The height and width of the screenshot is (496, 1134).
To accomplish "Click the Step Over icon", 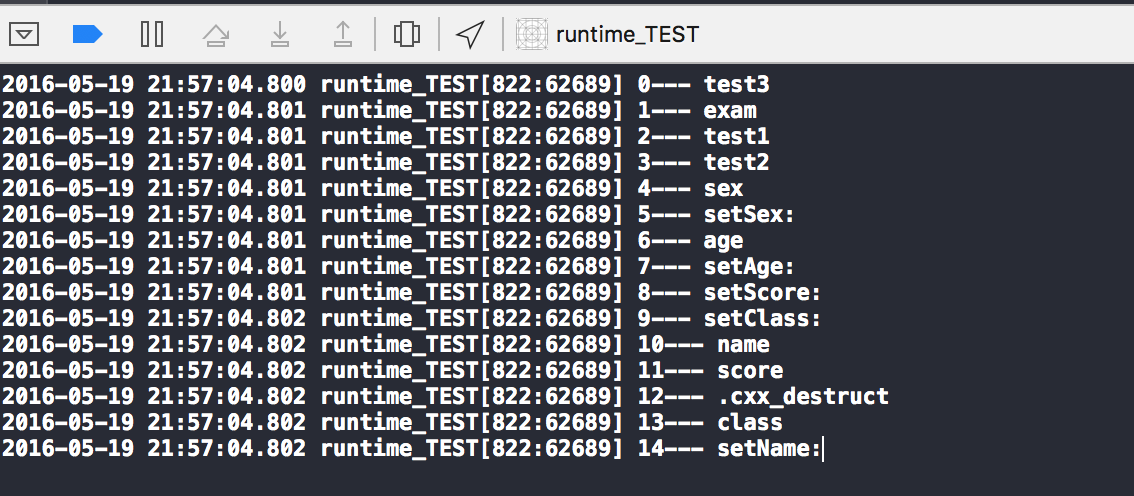I will (216, 34).
